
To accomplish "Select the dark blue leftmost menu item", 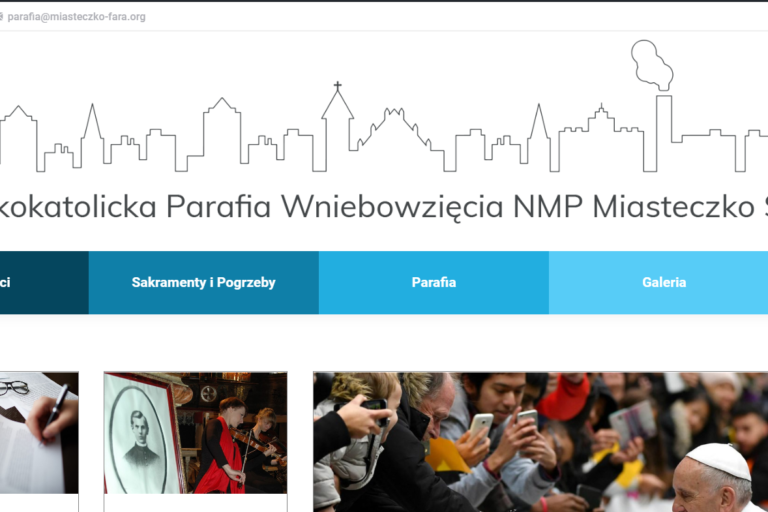I will 44,283.
